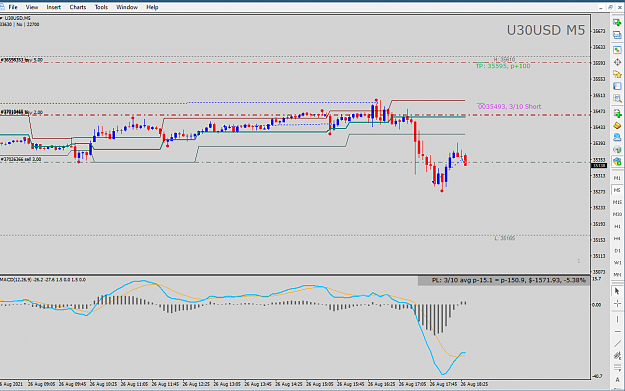Show the Market Watch panel

617,50
